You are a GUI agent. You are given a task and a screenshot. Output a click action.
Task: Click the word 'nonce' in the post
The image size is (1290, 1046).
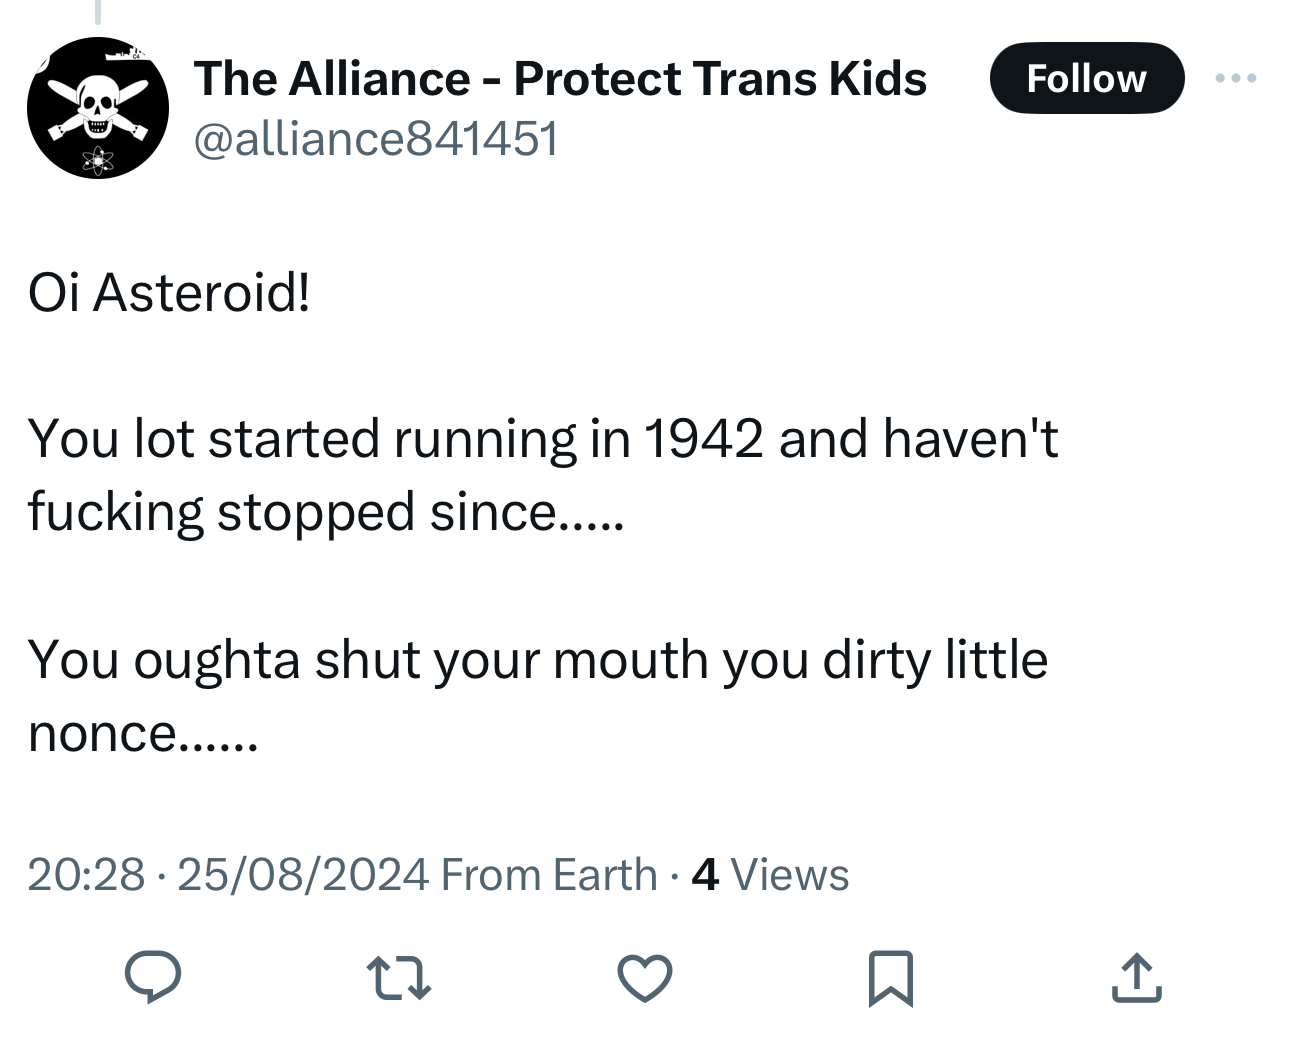[x=102, y=733]
